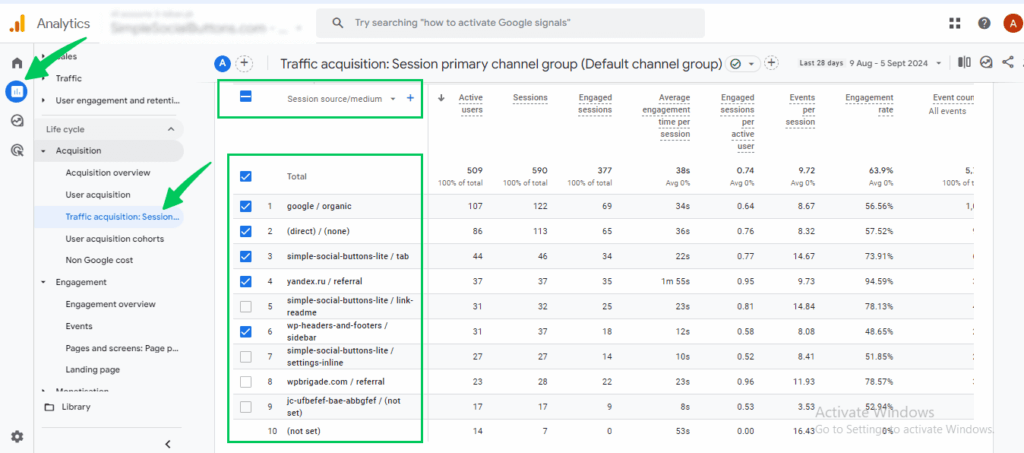Uncheck the yandex.ru / referral row checkbox
The image size is (1024, 453).
click(x=246, y=281)
